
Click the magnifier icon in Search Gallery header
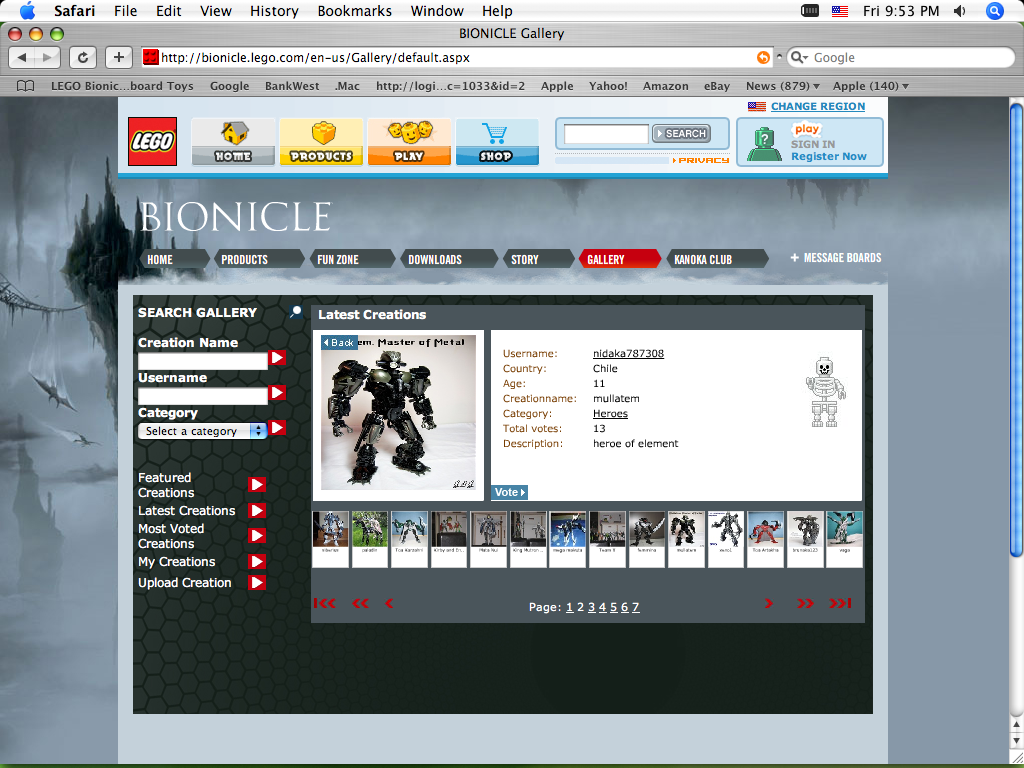click(295, 312)
